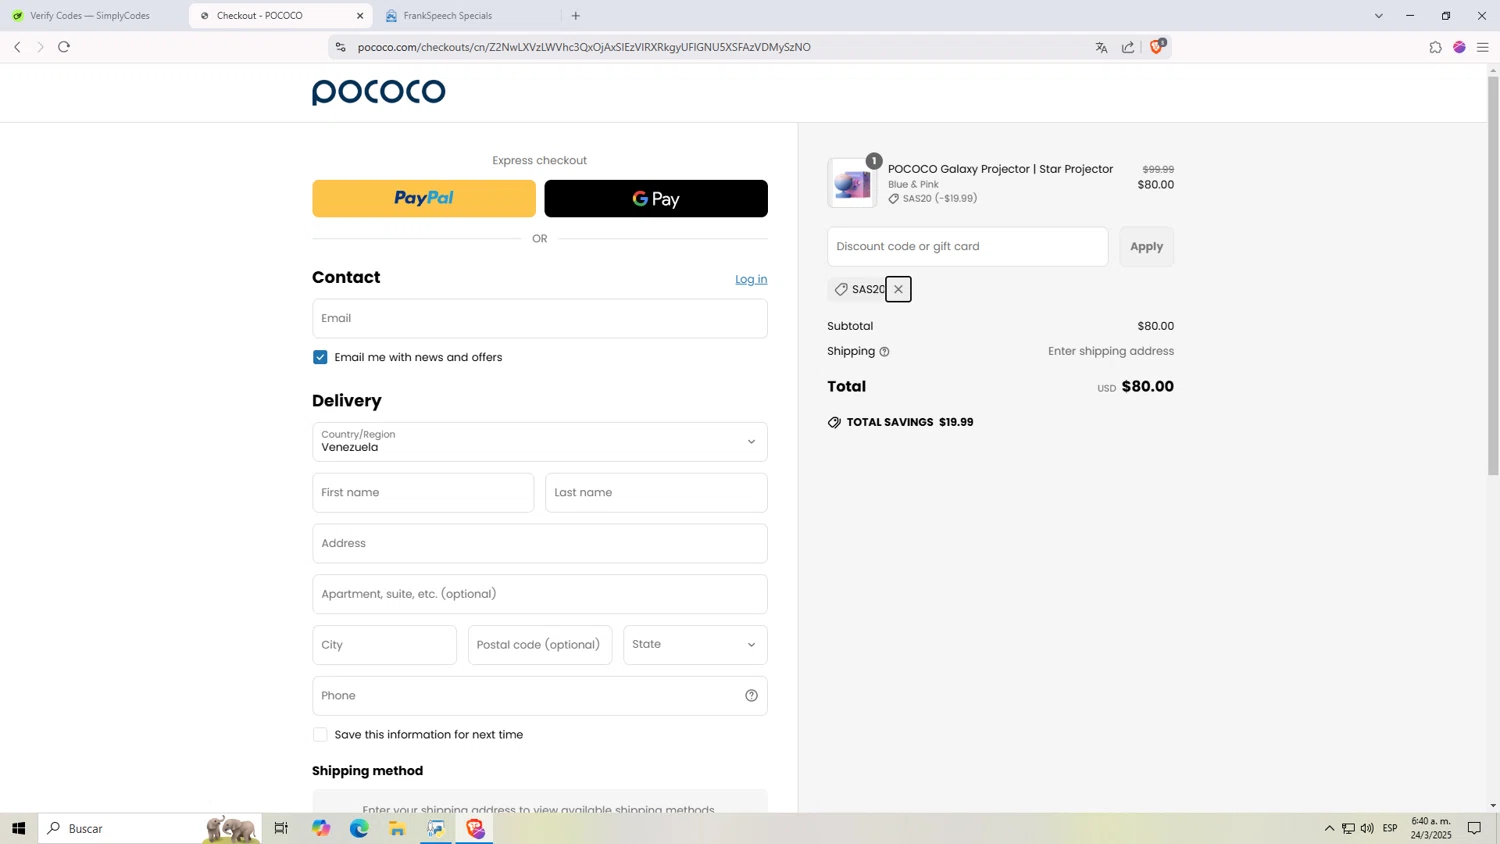Click the POCOCO logo
The image size is (1500, 844).
point(379,92)
